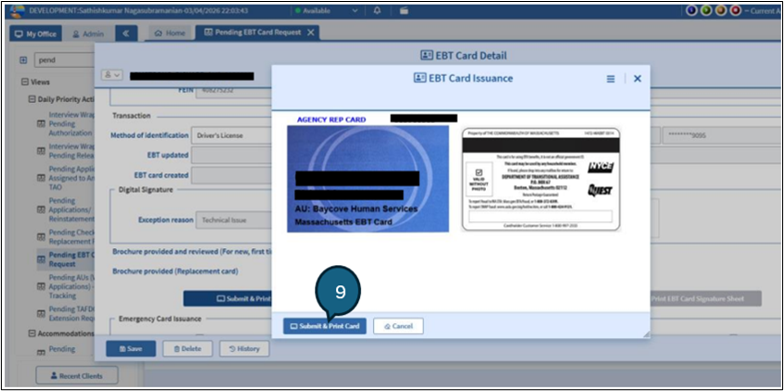Click Submit & Print in EBT Card Detail background
The width and height of the screenshot is (784, 391).
[228, 298]
